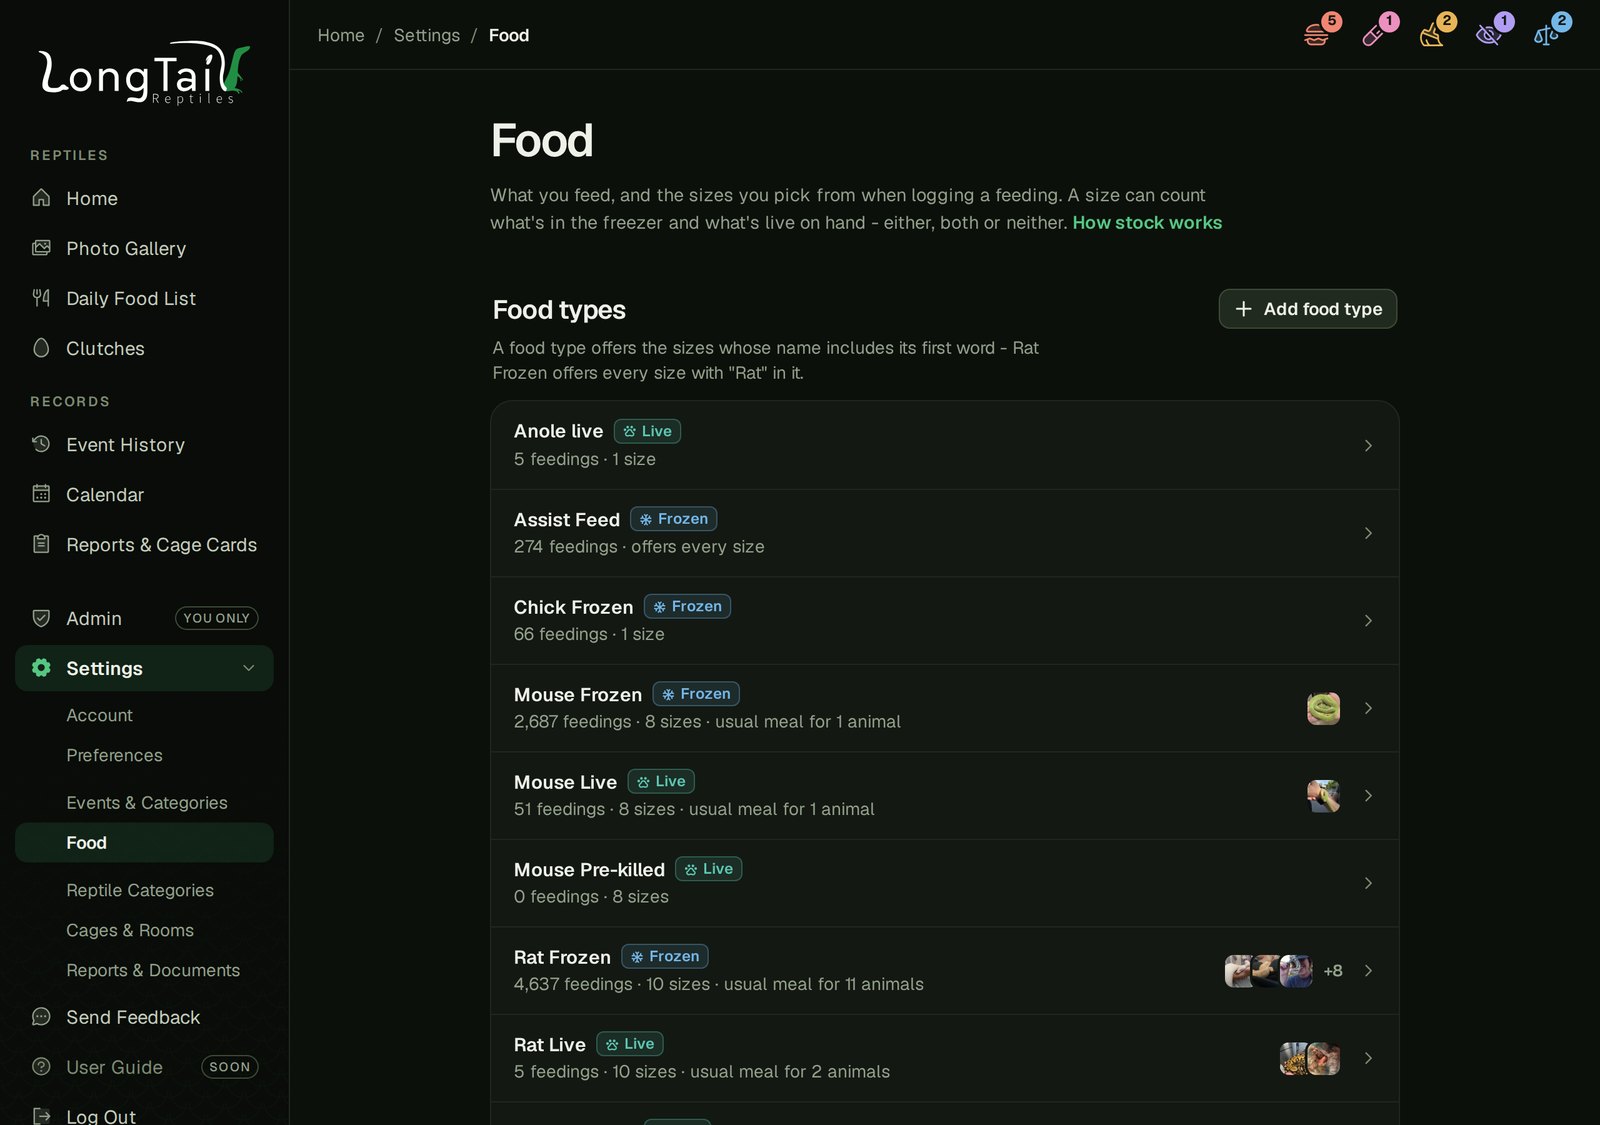Expand the Mouse Frozen row chevron

(1368, 708)
